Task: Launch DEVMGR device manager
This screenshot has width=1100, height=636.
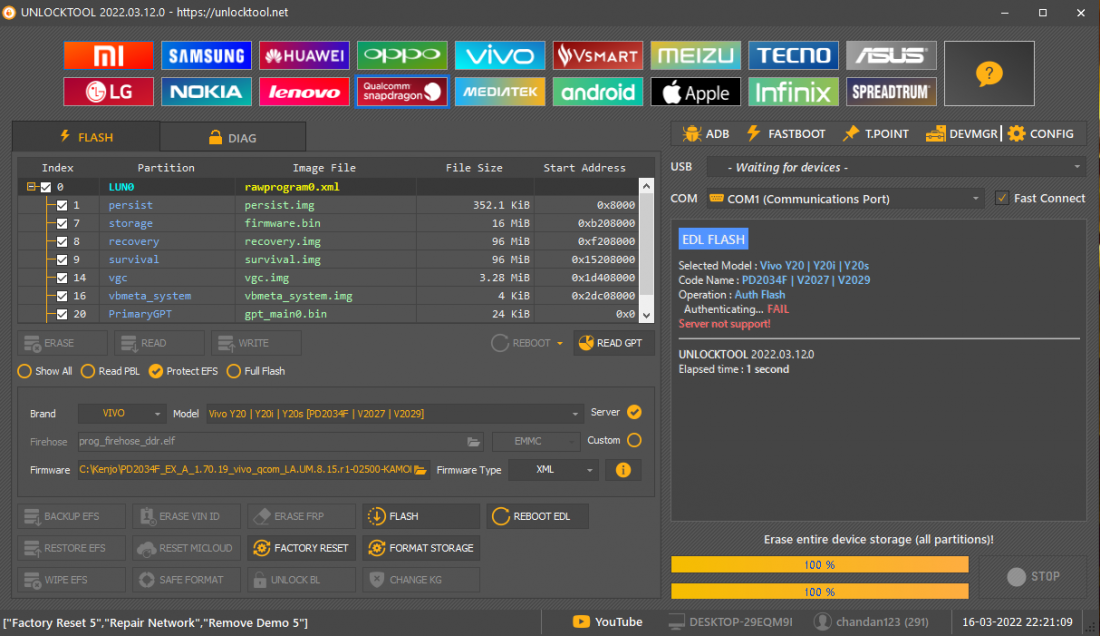Action: (962, 134)
